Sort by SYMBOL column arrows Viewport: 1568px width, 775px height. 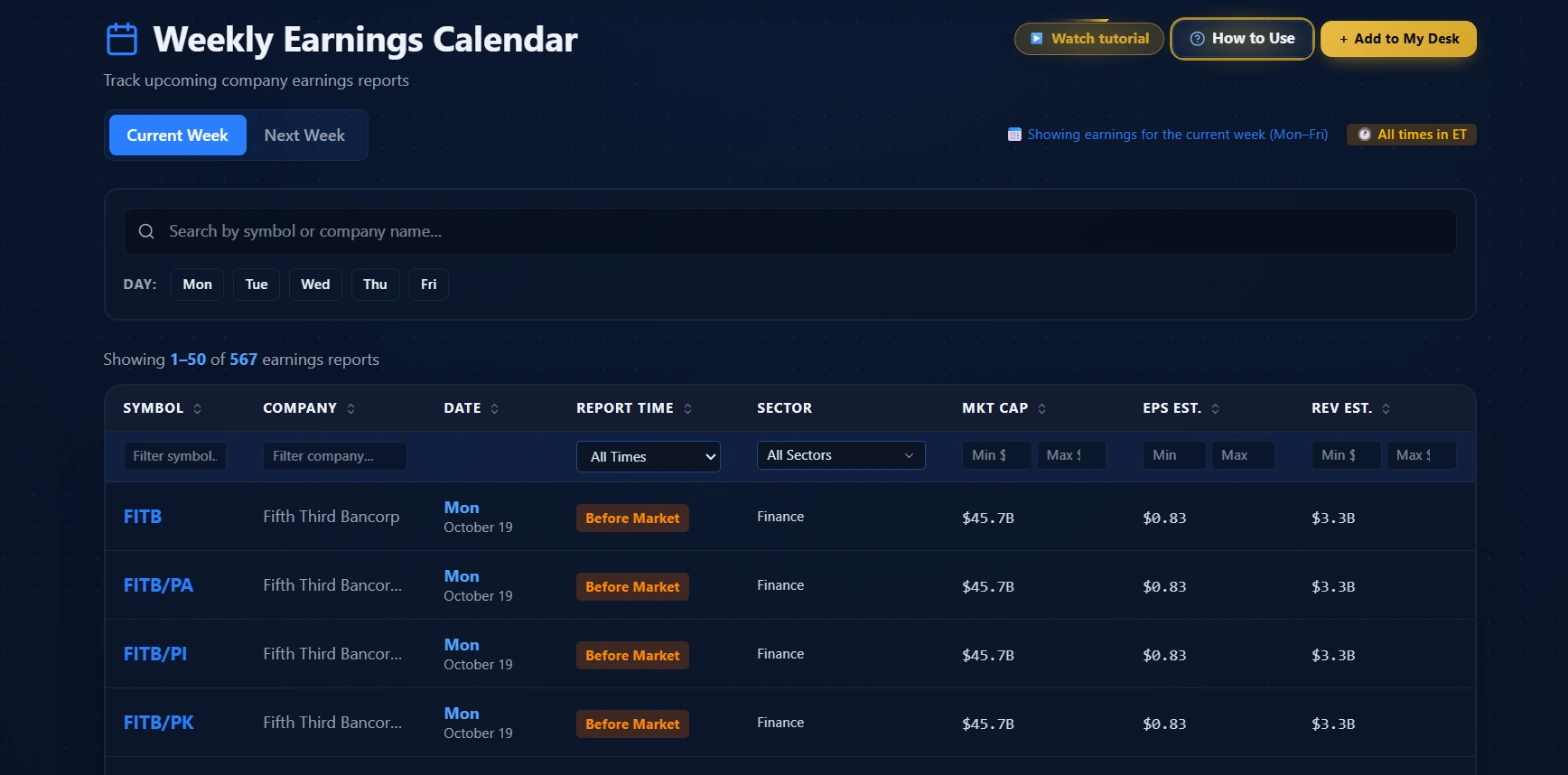[x=197, y=409]
